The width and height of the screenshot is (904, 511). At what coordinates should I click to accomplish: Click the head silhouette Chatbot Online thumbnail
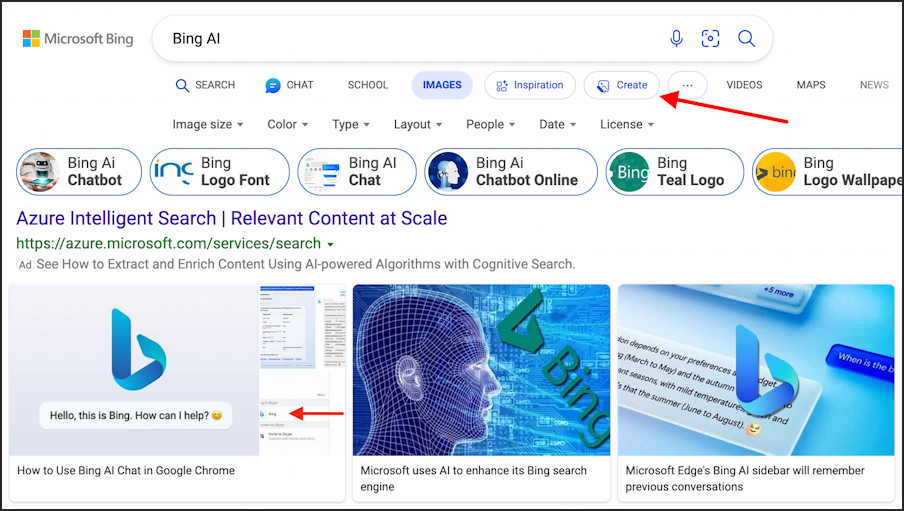click(x=448, y=172)
